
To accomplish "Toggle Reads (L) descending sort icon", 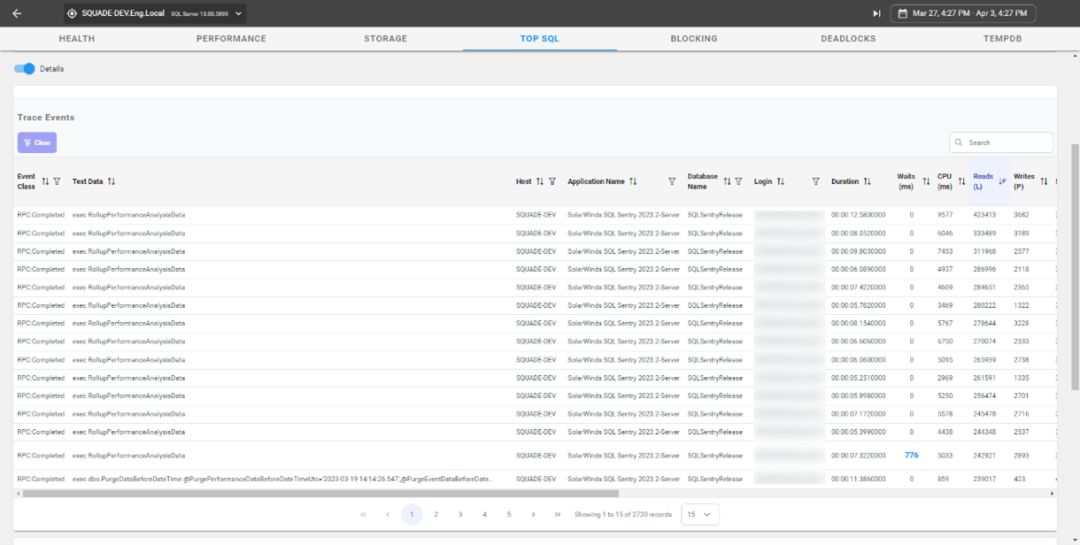I will pyautogui.click(x=1002, y=181).
